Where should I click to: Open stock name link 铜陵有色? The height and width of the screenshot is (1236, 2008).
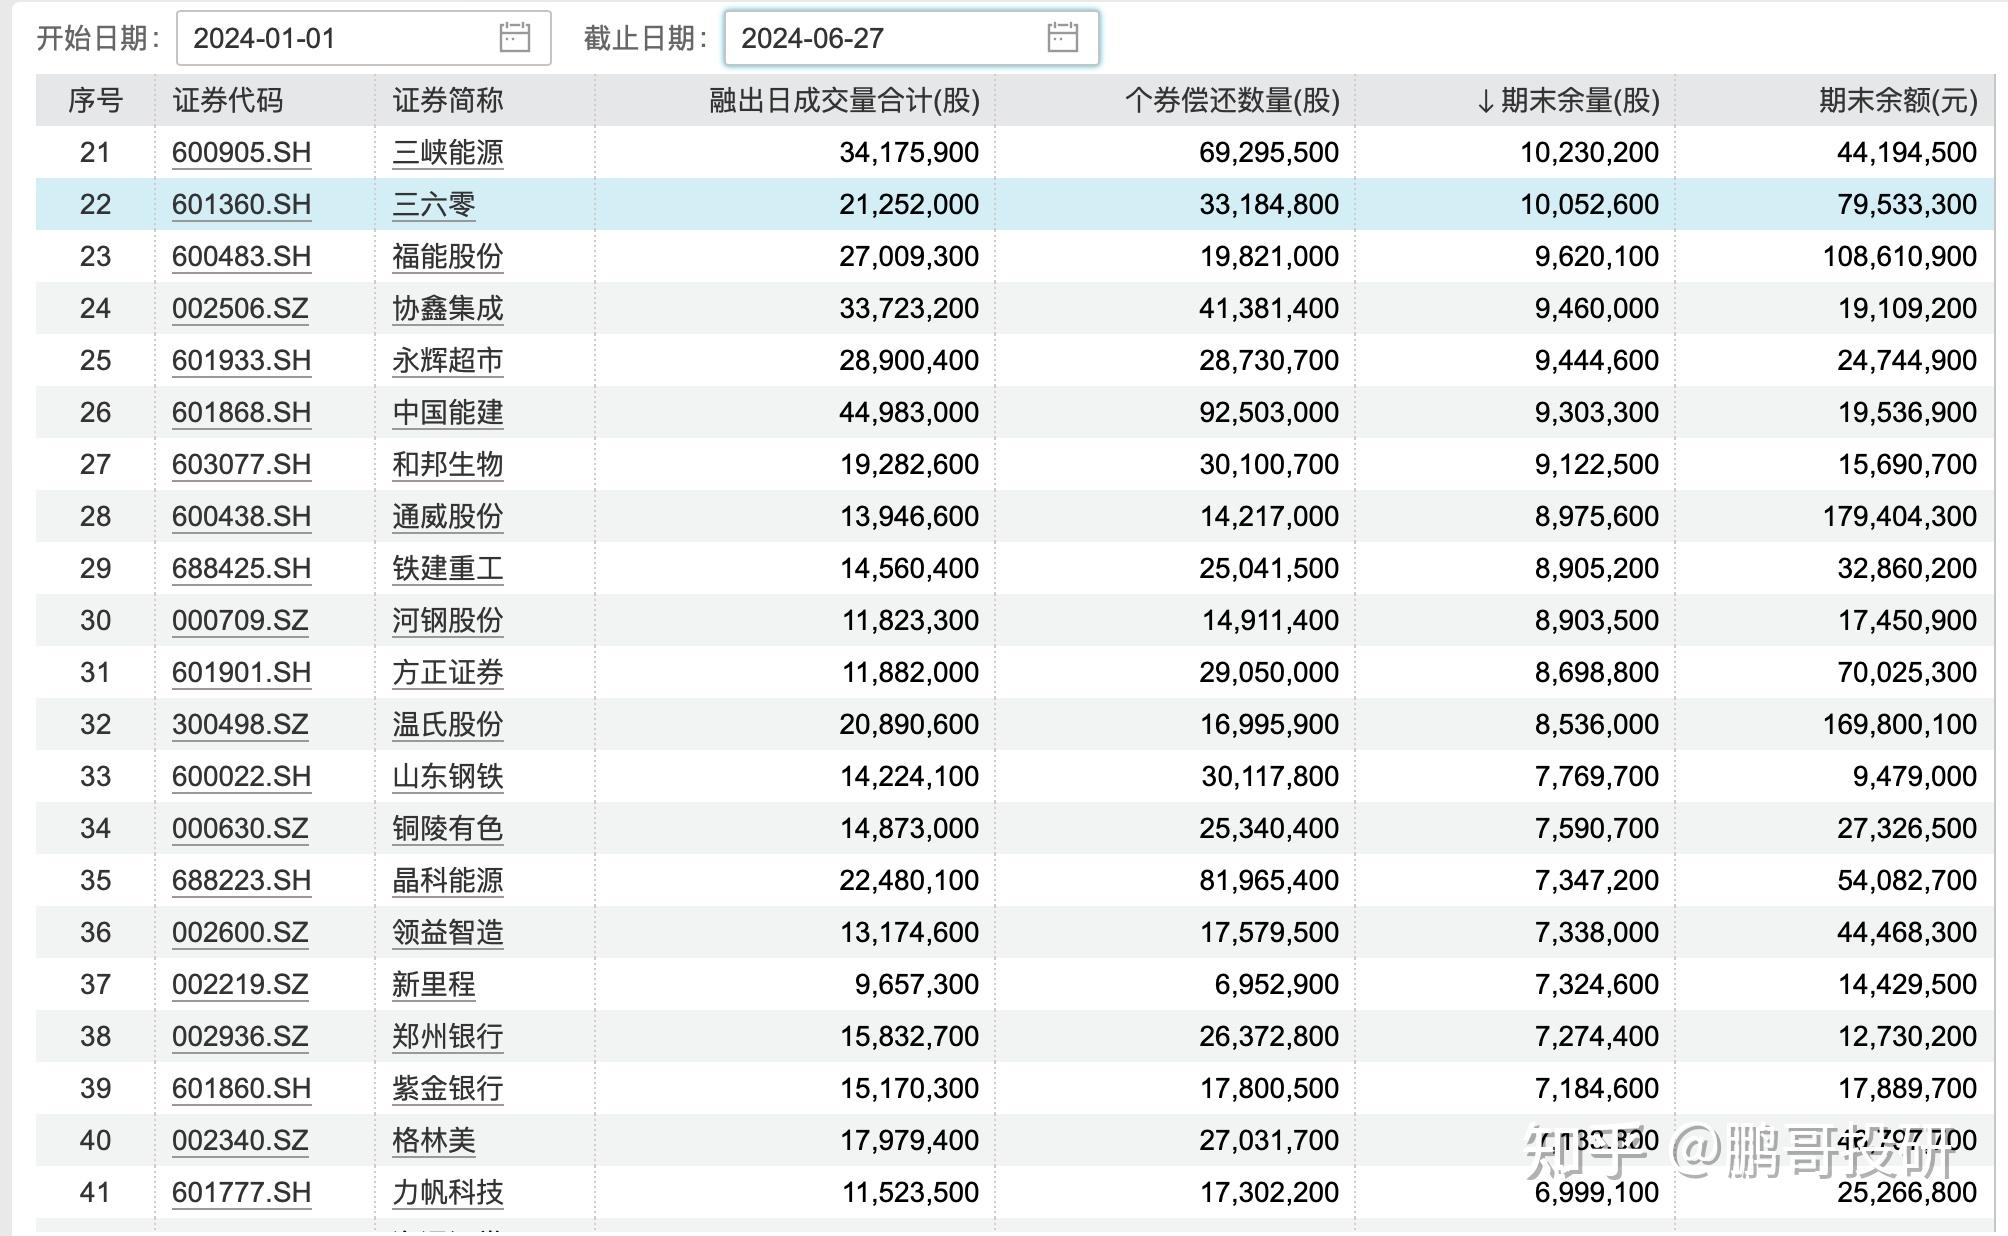(448, 828)
